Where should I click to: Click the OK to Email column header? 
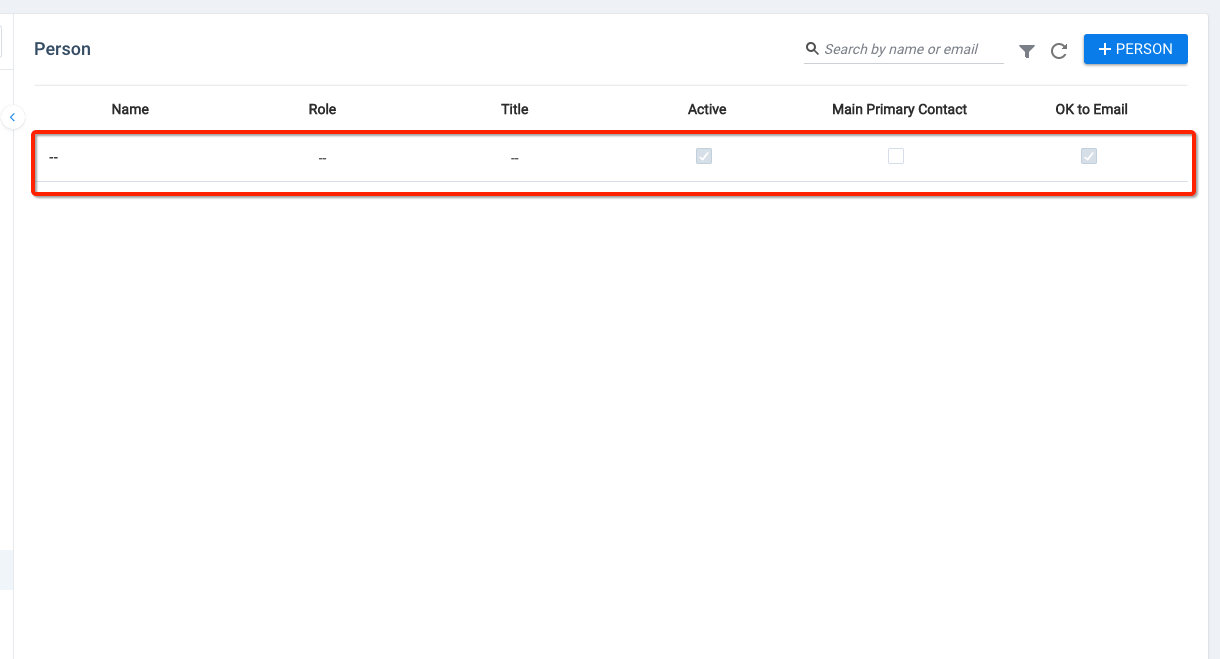1091,109
